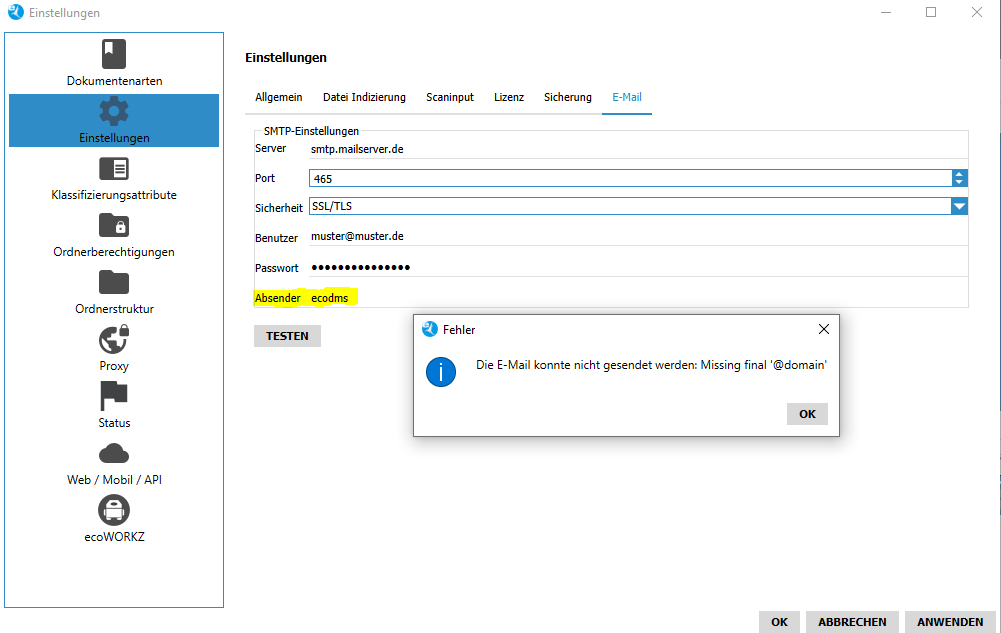Open the Proxy globe icon

coord(114,339)
